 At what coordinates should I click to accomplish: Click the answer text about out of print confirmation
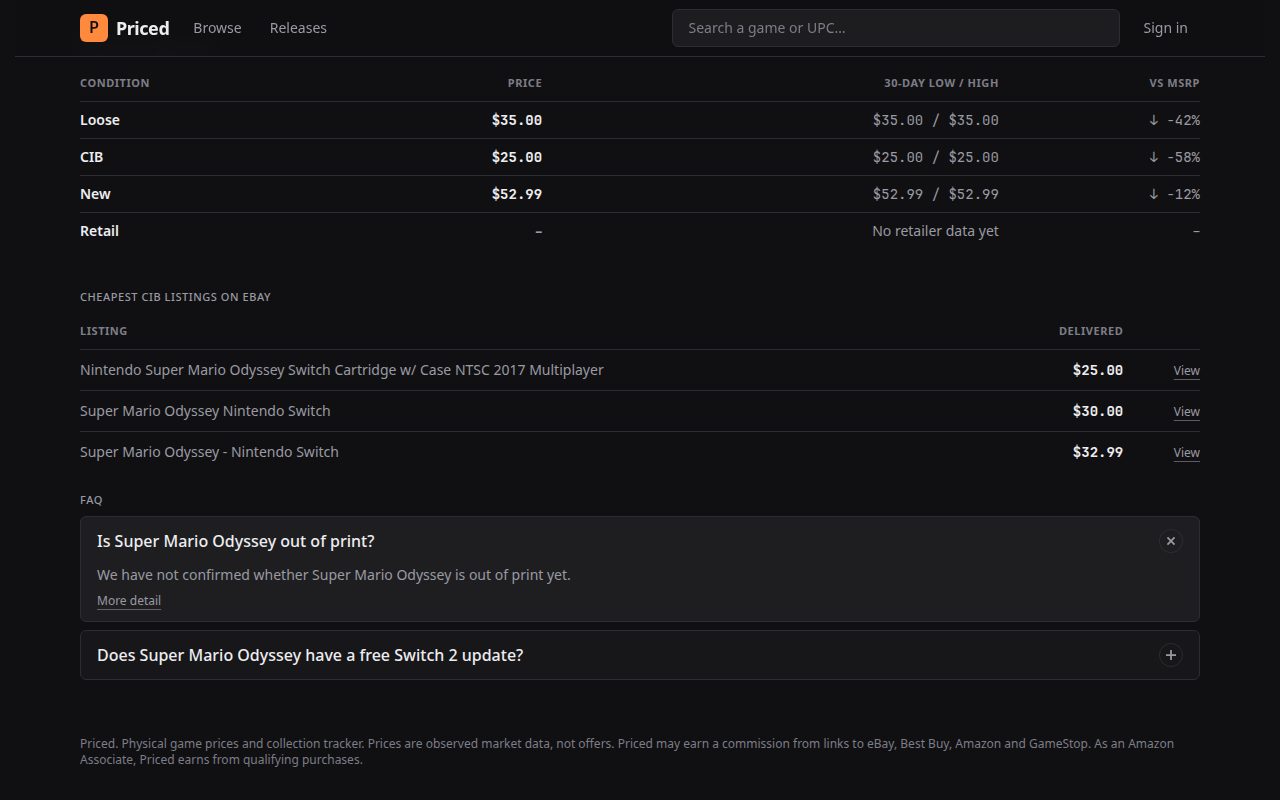pos(334,575)
